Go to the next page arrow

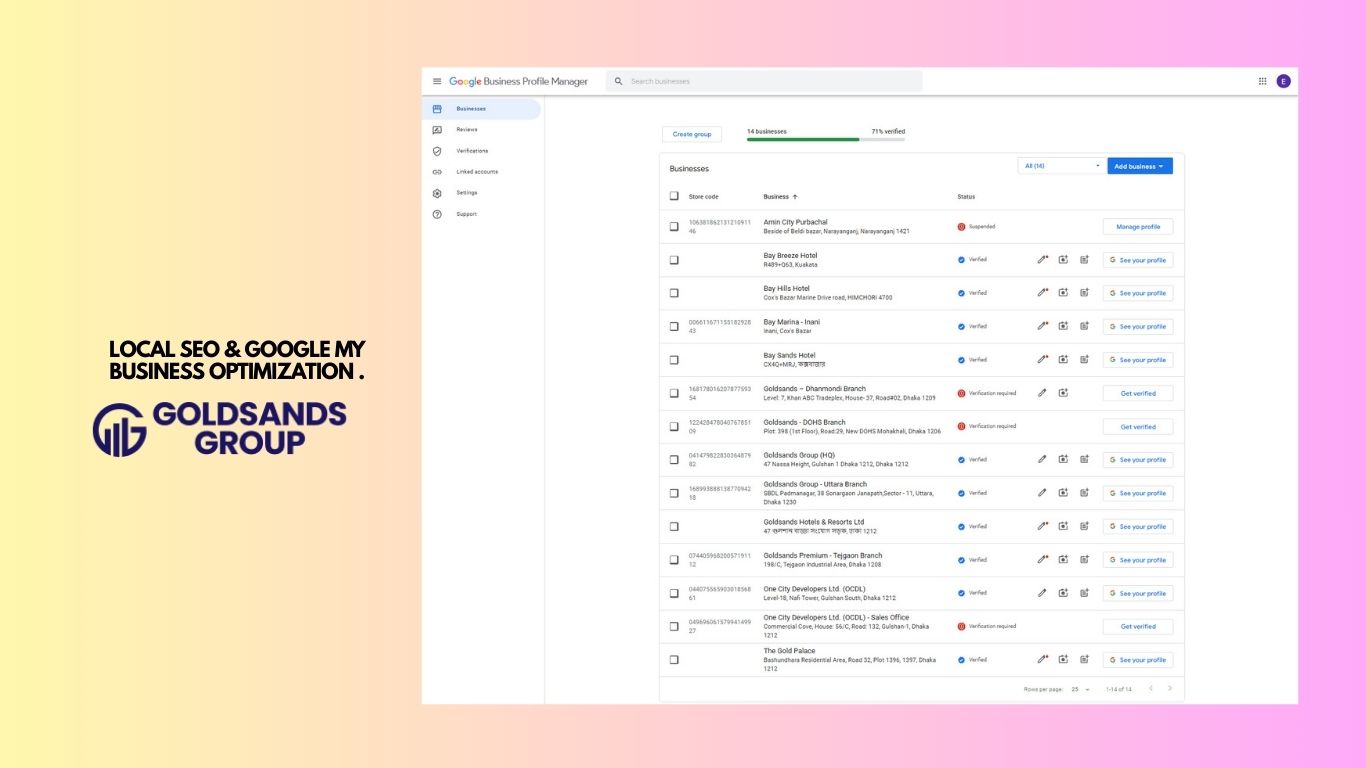tap(1170, 688)
